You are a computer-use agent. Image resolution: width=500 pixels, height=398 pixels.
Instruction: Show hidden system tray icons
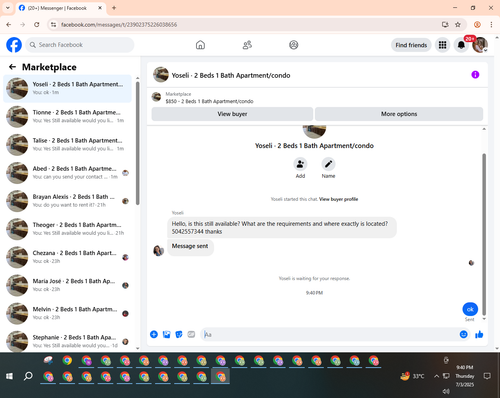point(436,376)
